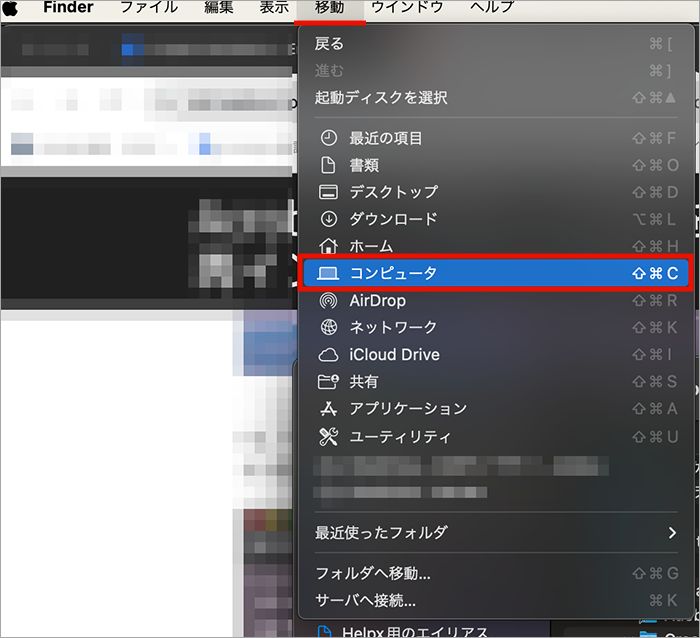Screen dimensions: 700x638
Task: Click the 共有 shared folder icon
Action: [329, 382]
